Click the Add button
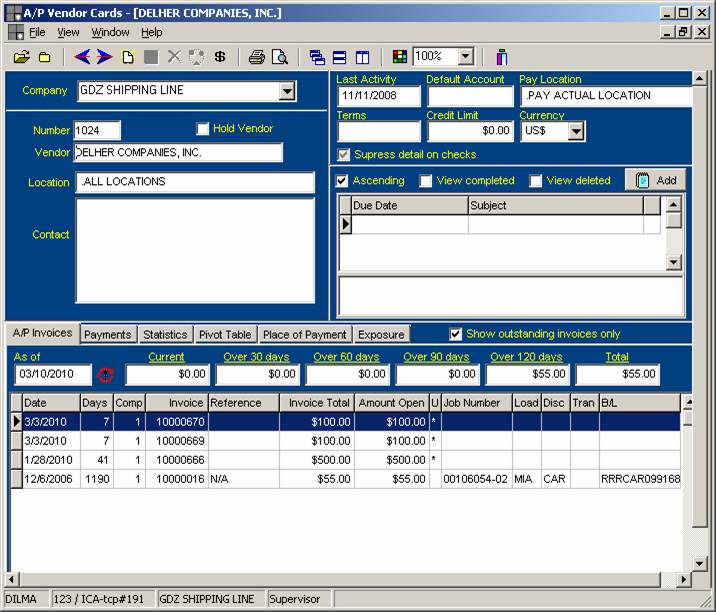The width and height of the screenshot is (716, 612). pos(656,180)
